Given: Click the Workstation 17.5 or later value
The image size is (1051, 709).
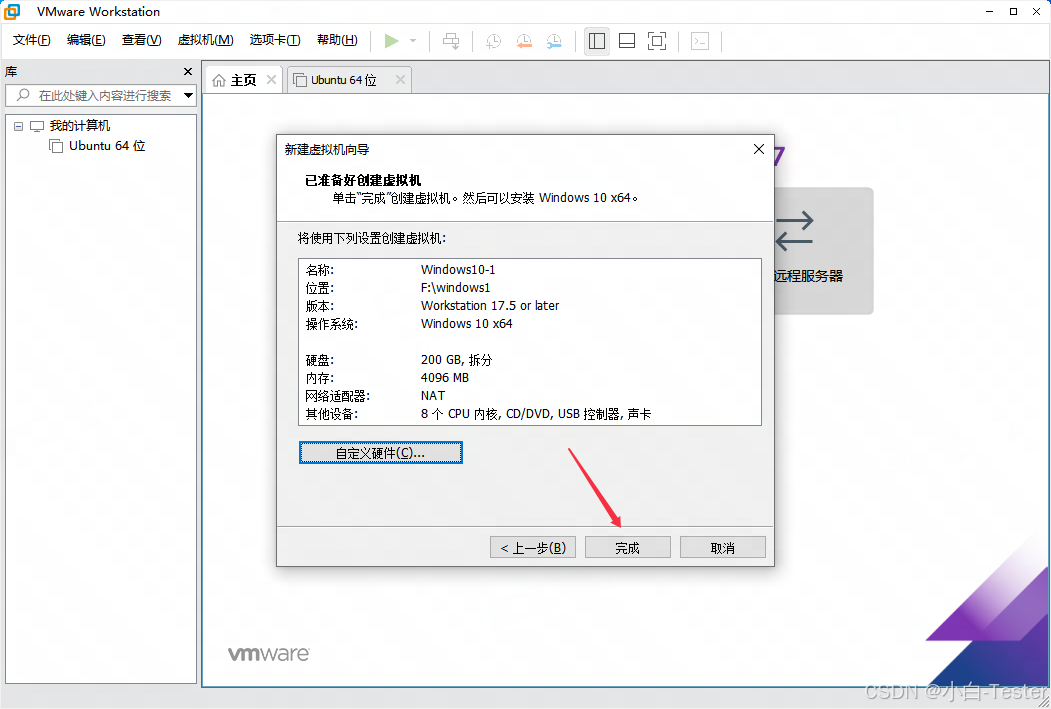Looking at the screenshot, I should [489, 306].
